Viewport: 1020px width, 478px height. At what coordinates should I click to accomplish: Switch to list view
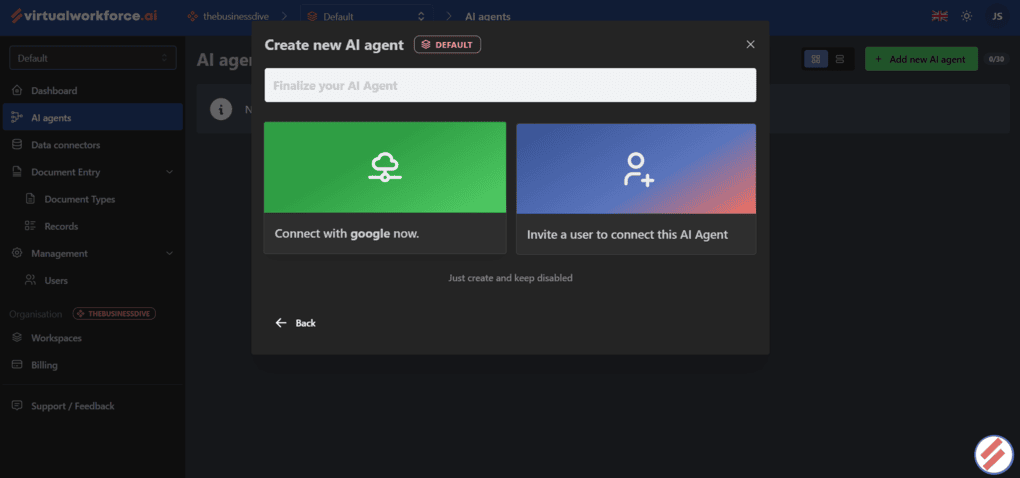tap(840, 59)
